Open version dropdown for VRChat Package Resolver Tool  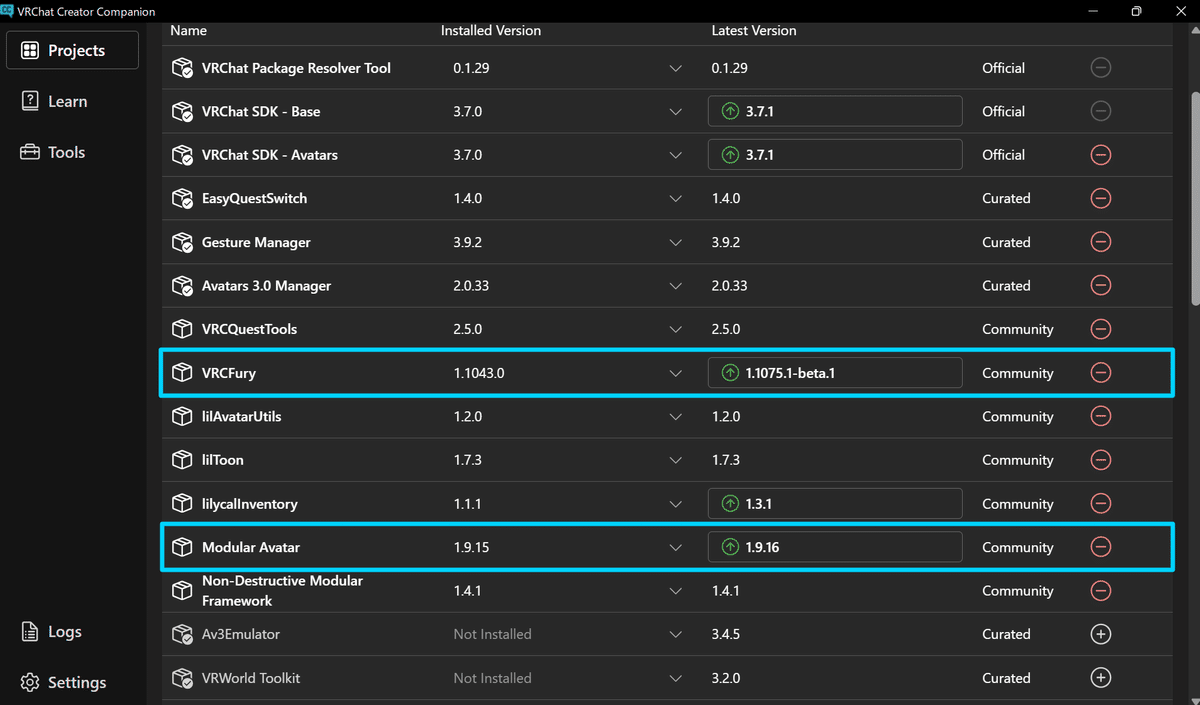click(x=676, y=68)
